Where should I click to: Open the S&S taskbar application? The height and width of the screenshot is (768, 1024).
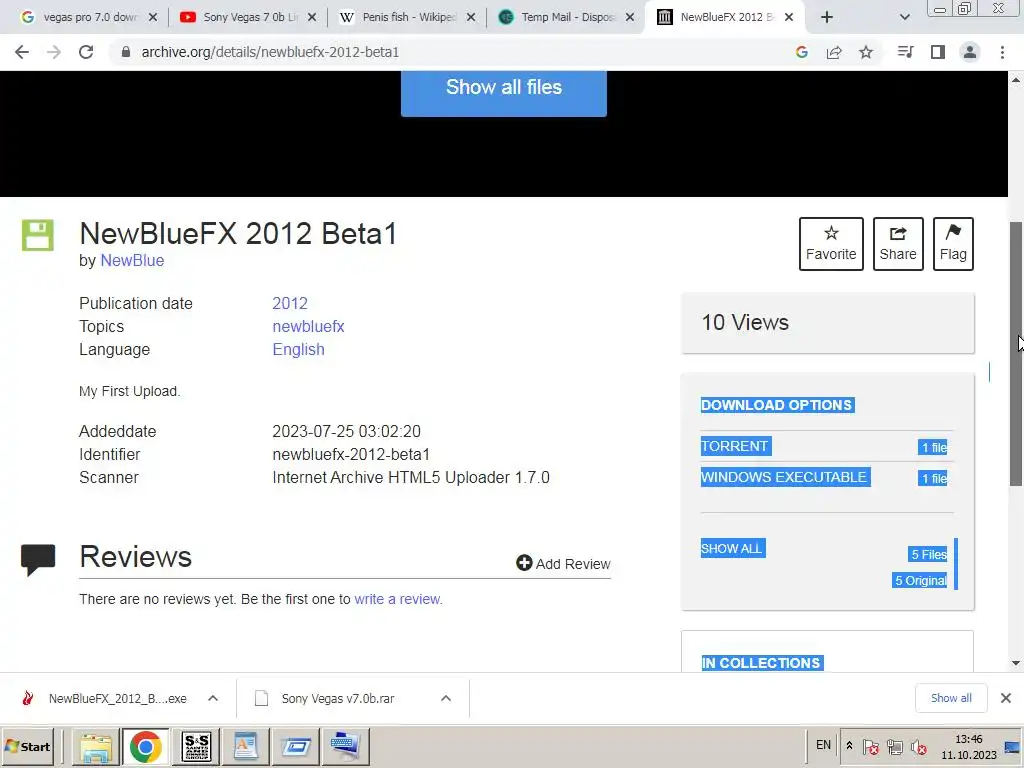196,746
